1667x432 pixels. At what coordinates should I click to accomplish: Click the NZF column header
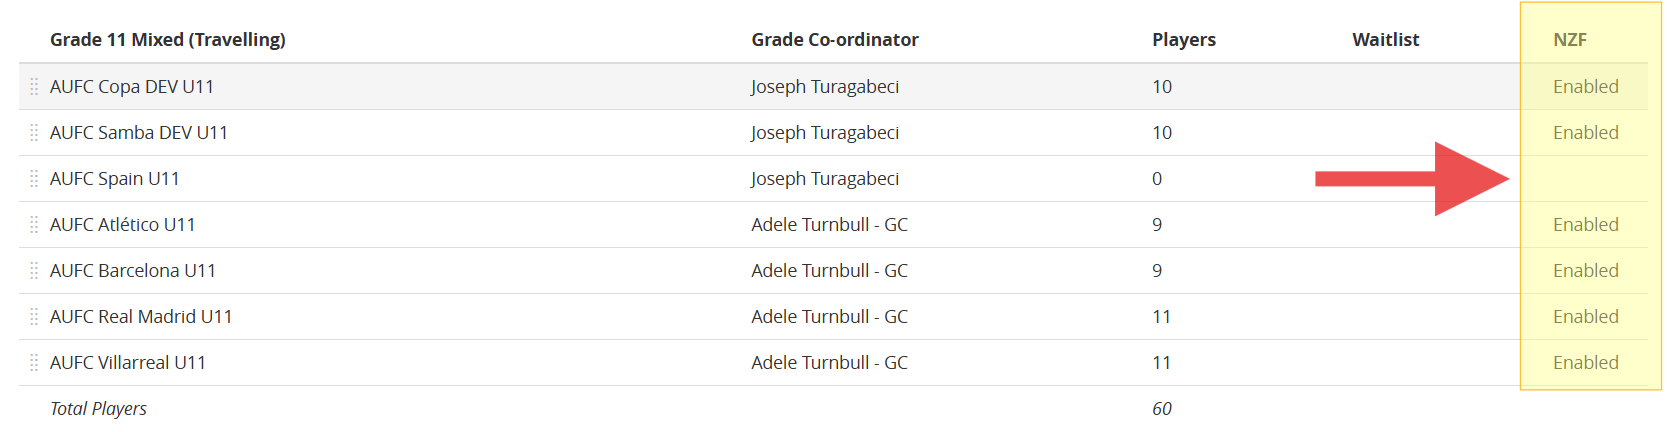tap(1570, 40)
